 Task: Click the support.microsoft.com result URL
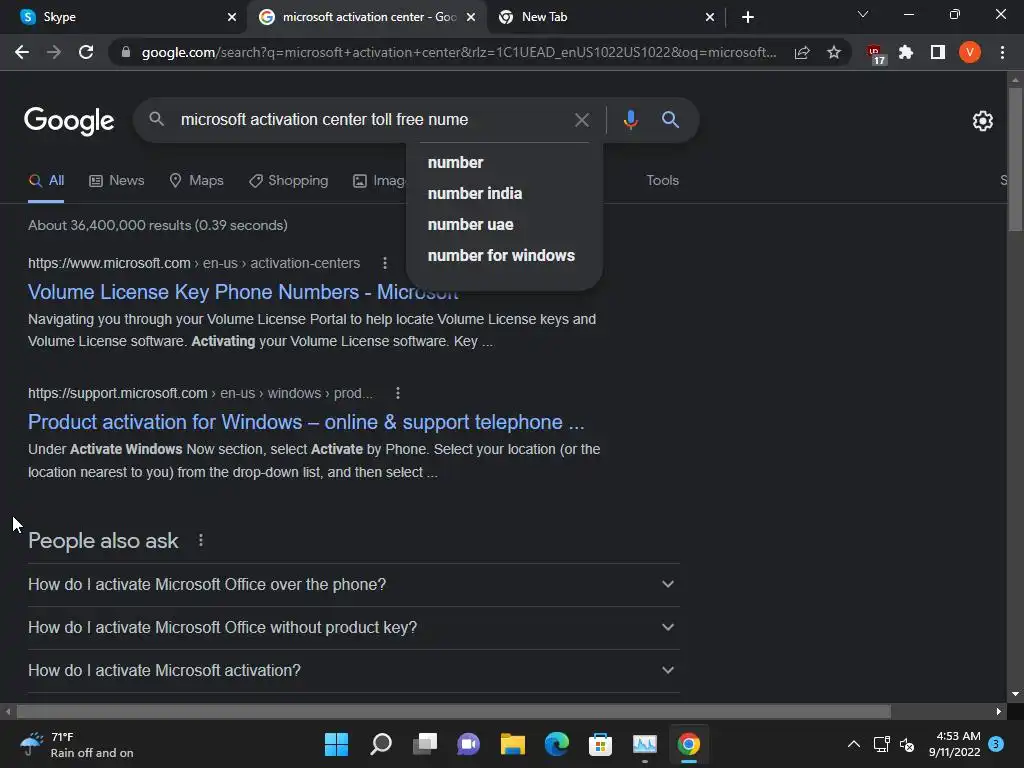tap(200, 393)
